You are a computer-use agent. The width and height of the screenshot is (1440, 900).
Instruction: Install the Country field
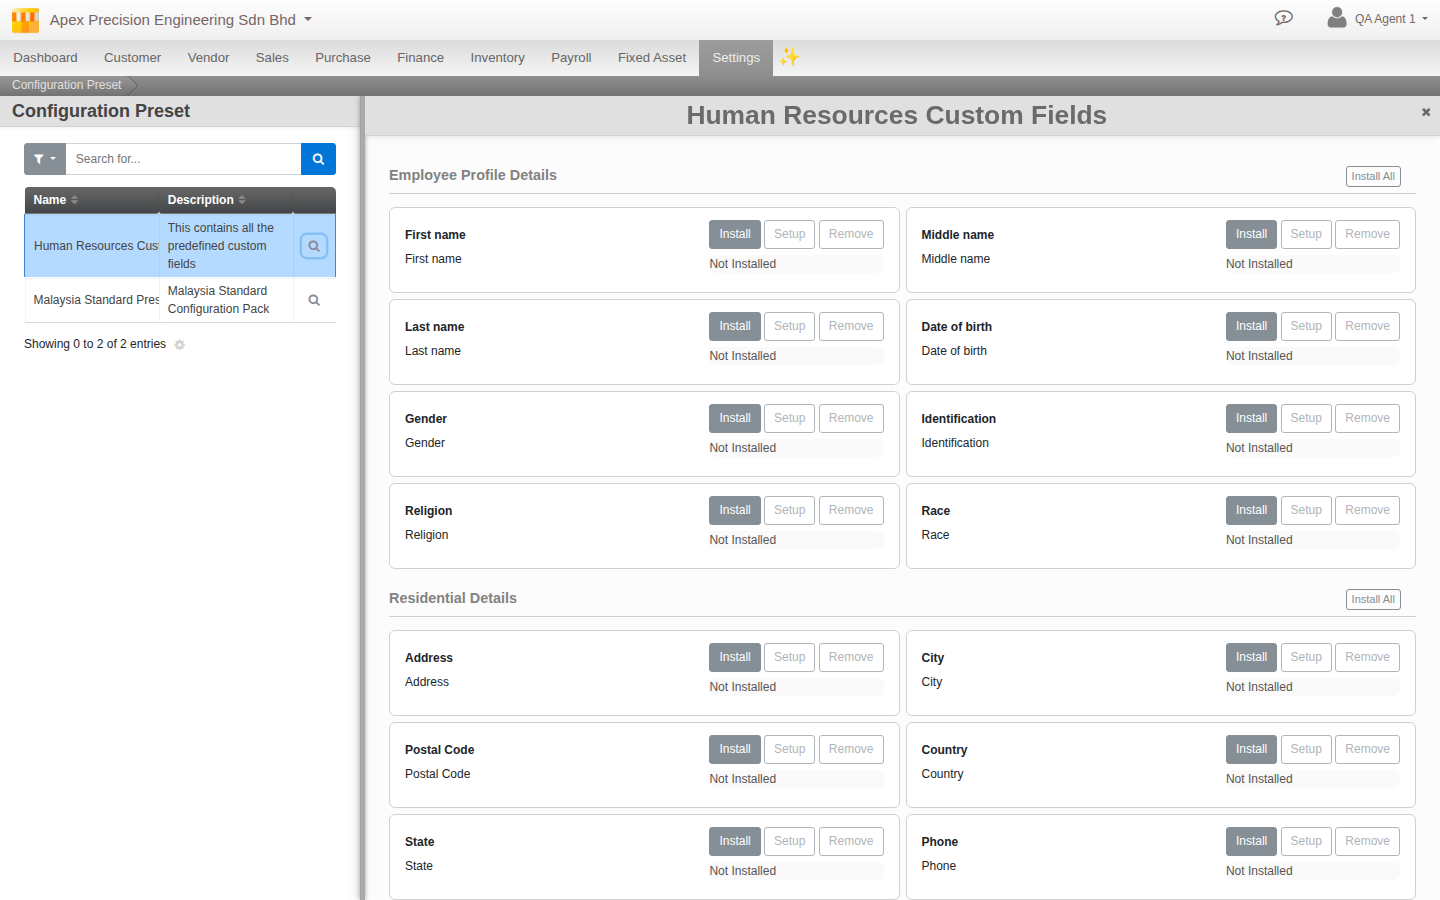[1251, 749]
